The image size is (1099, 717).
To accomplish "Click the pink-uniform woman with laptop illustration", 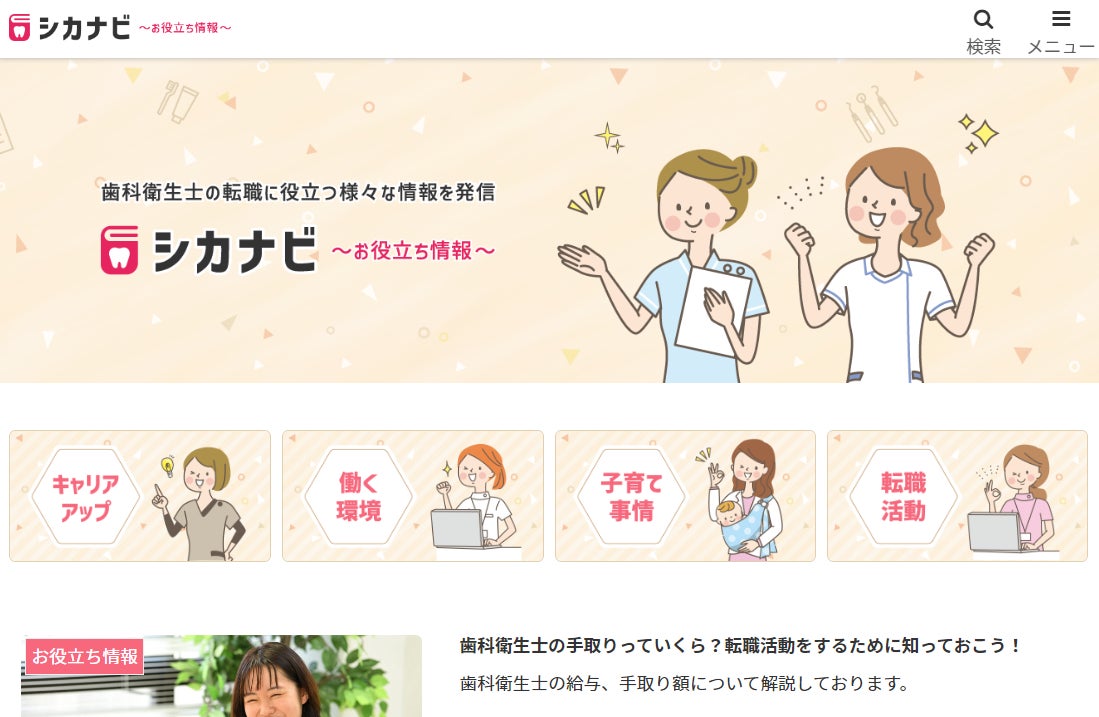I will tap(1014, 500).
